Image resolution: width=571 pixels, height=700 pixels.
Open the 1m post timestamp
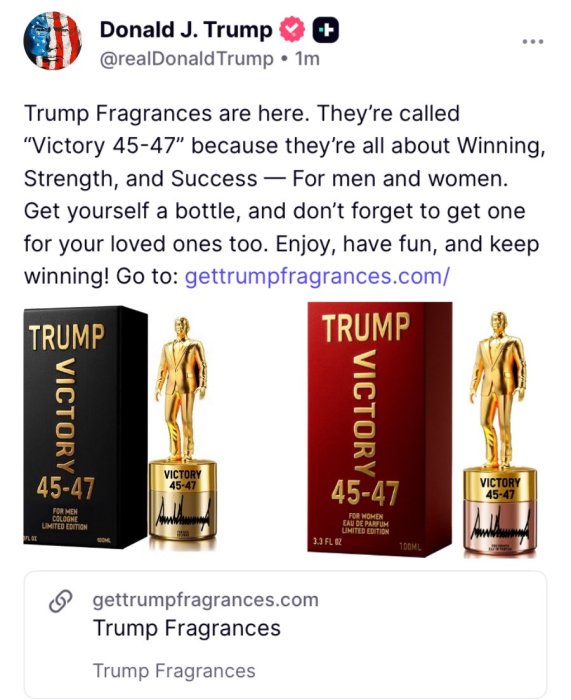[307, 58]
